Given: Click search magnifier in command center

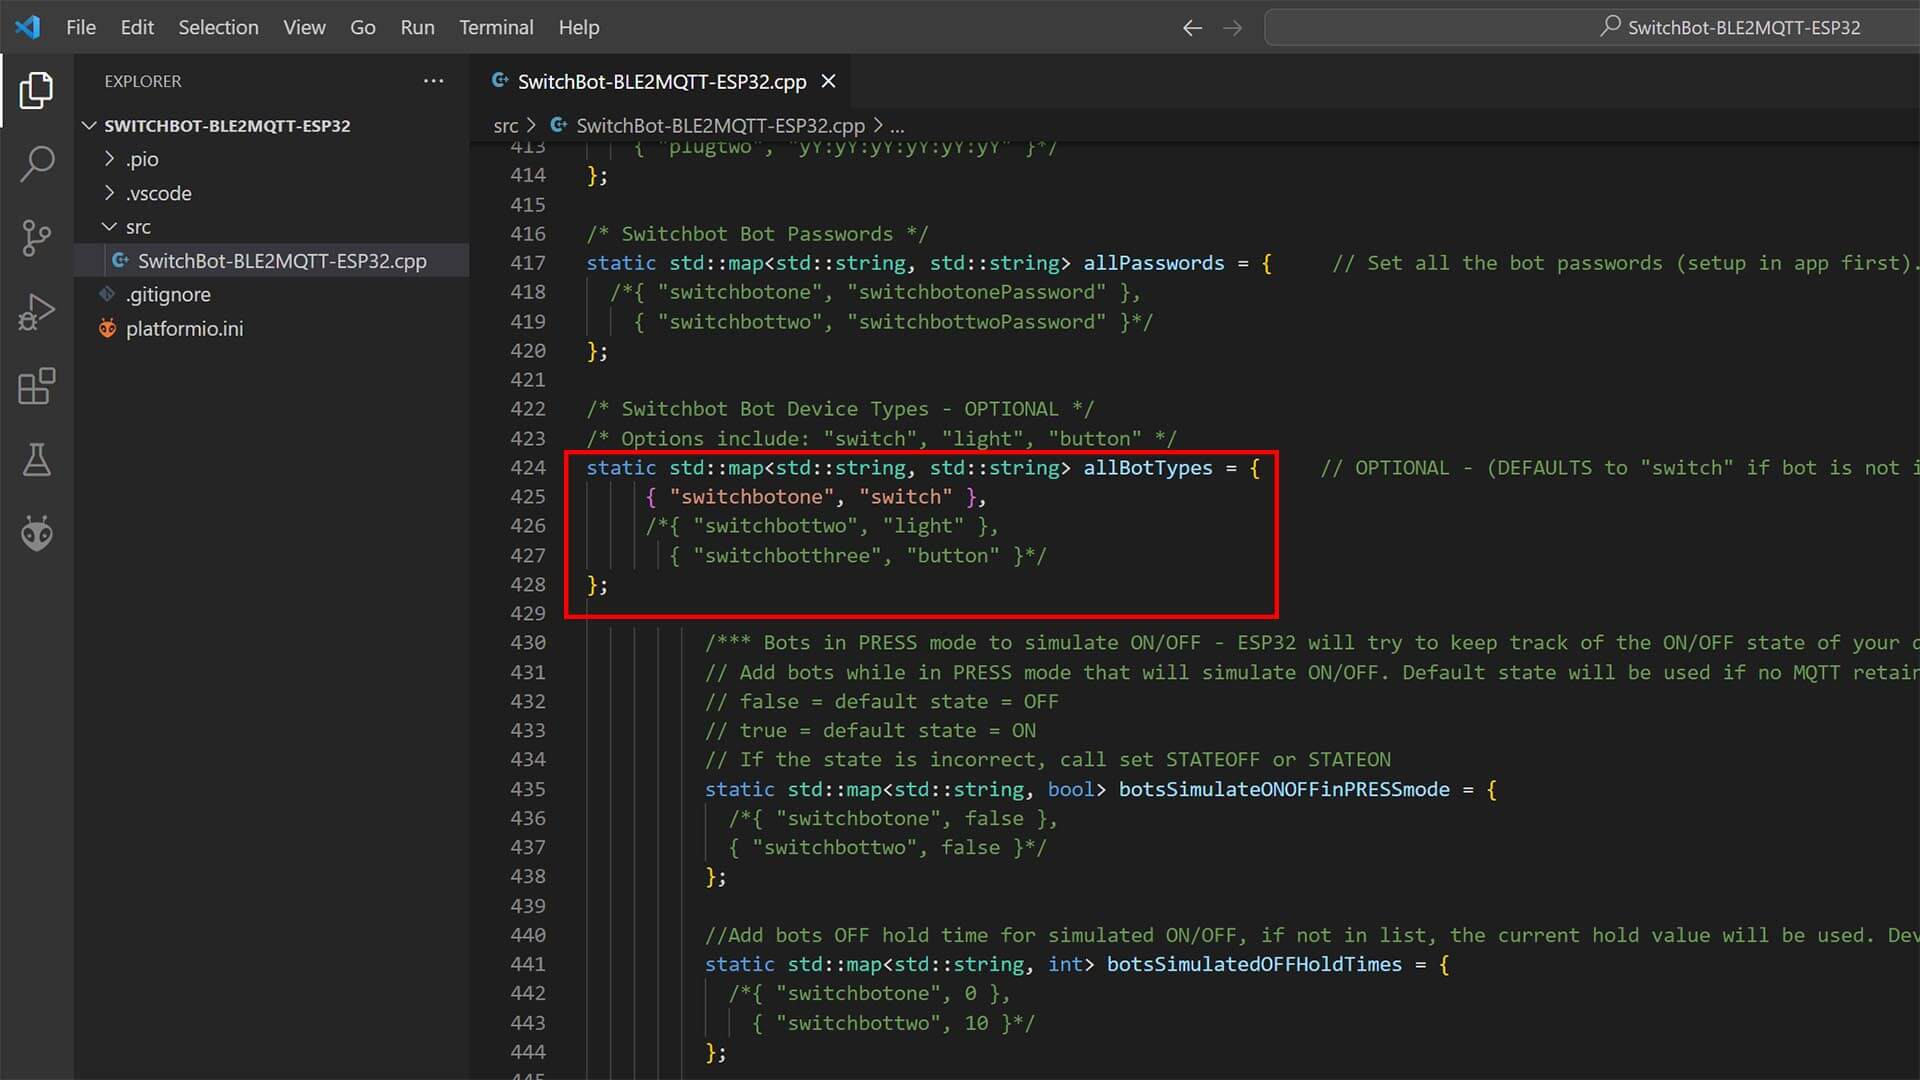Looking at the screenshot, I should pyautogui.click(x=1609, y=27).
